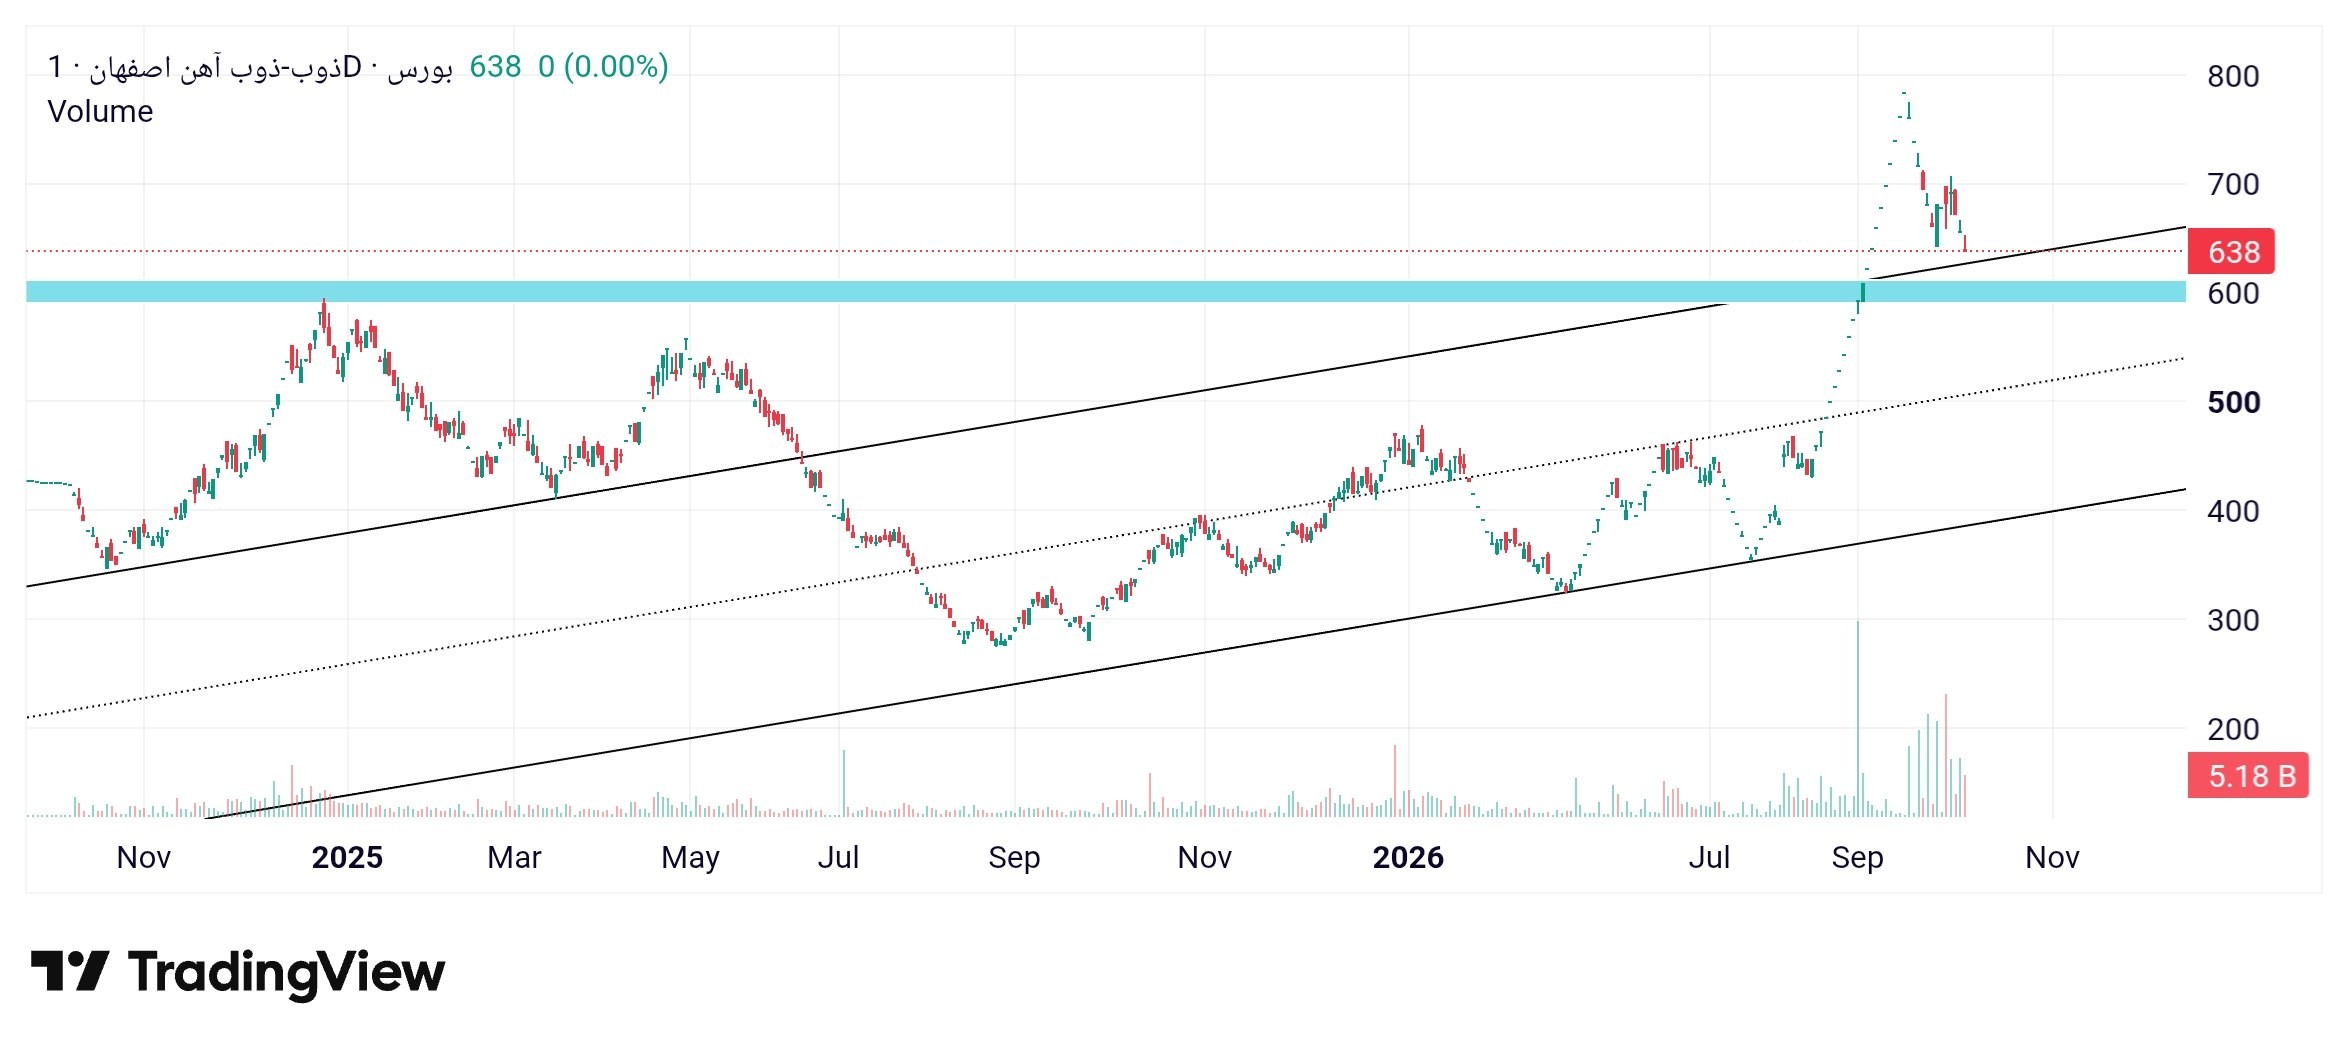The image size is (2348, 1051).
Task: Click the 2025 year label on the time axis
Action: pos(347,857)
